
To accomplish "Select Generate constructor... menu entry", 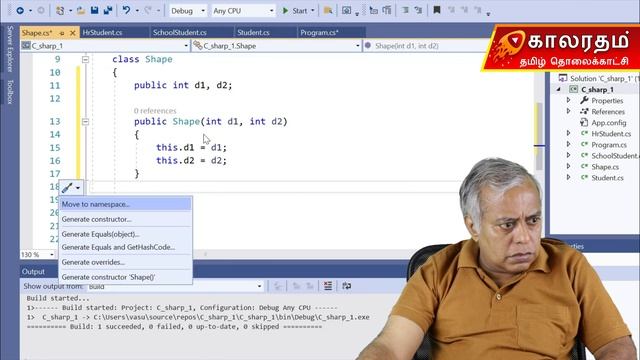I will tap(125, 219).
